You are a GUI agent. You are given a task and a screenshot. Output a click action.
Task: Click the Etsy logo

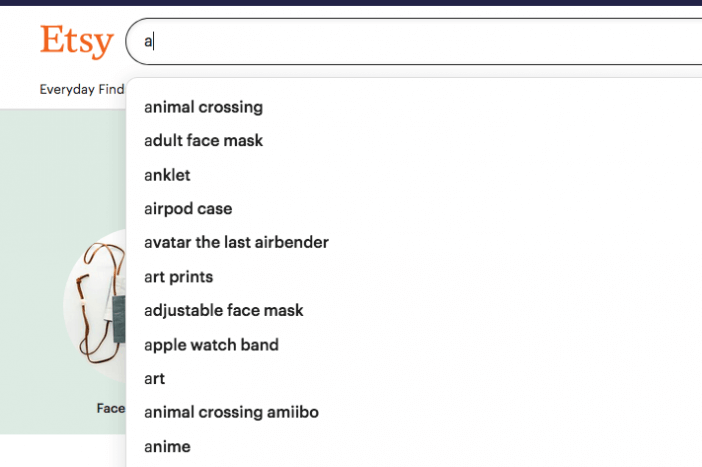(77, 41)
